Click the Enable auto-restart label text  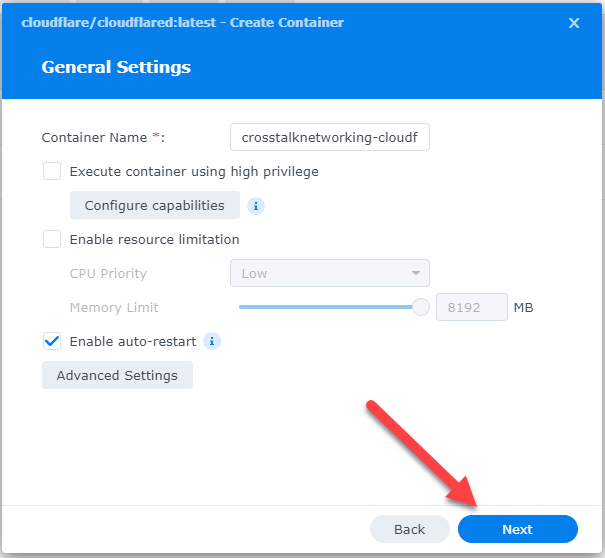(133, 342)
